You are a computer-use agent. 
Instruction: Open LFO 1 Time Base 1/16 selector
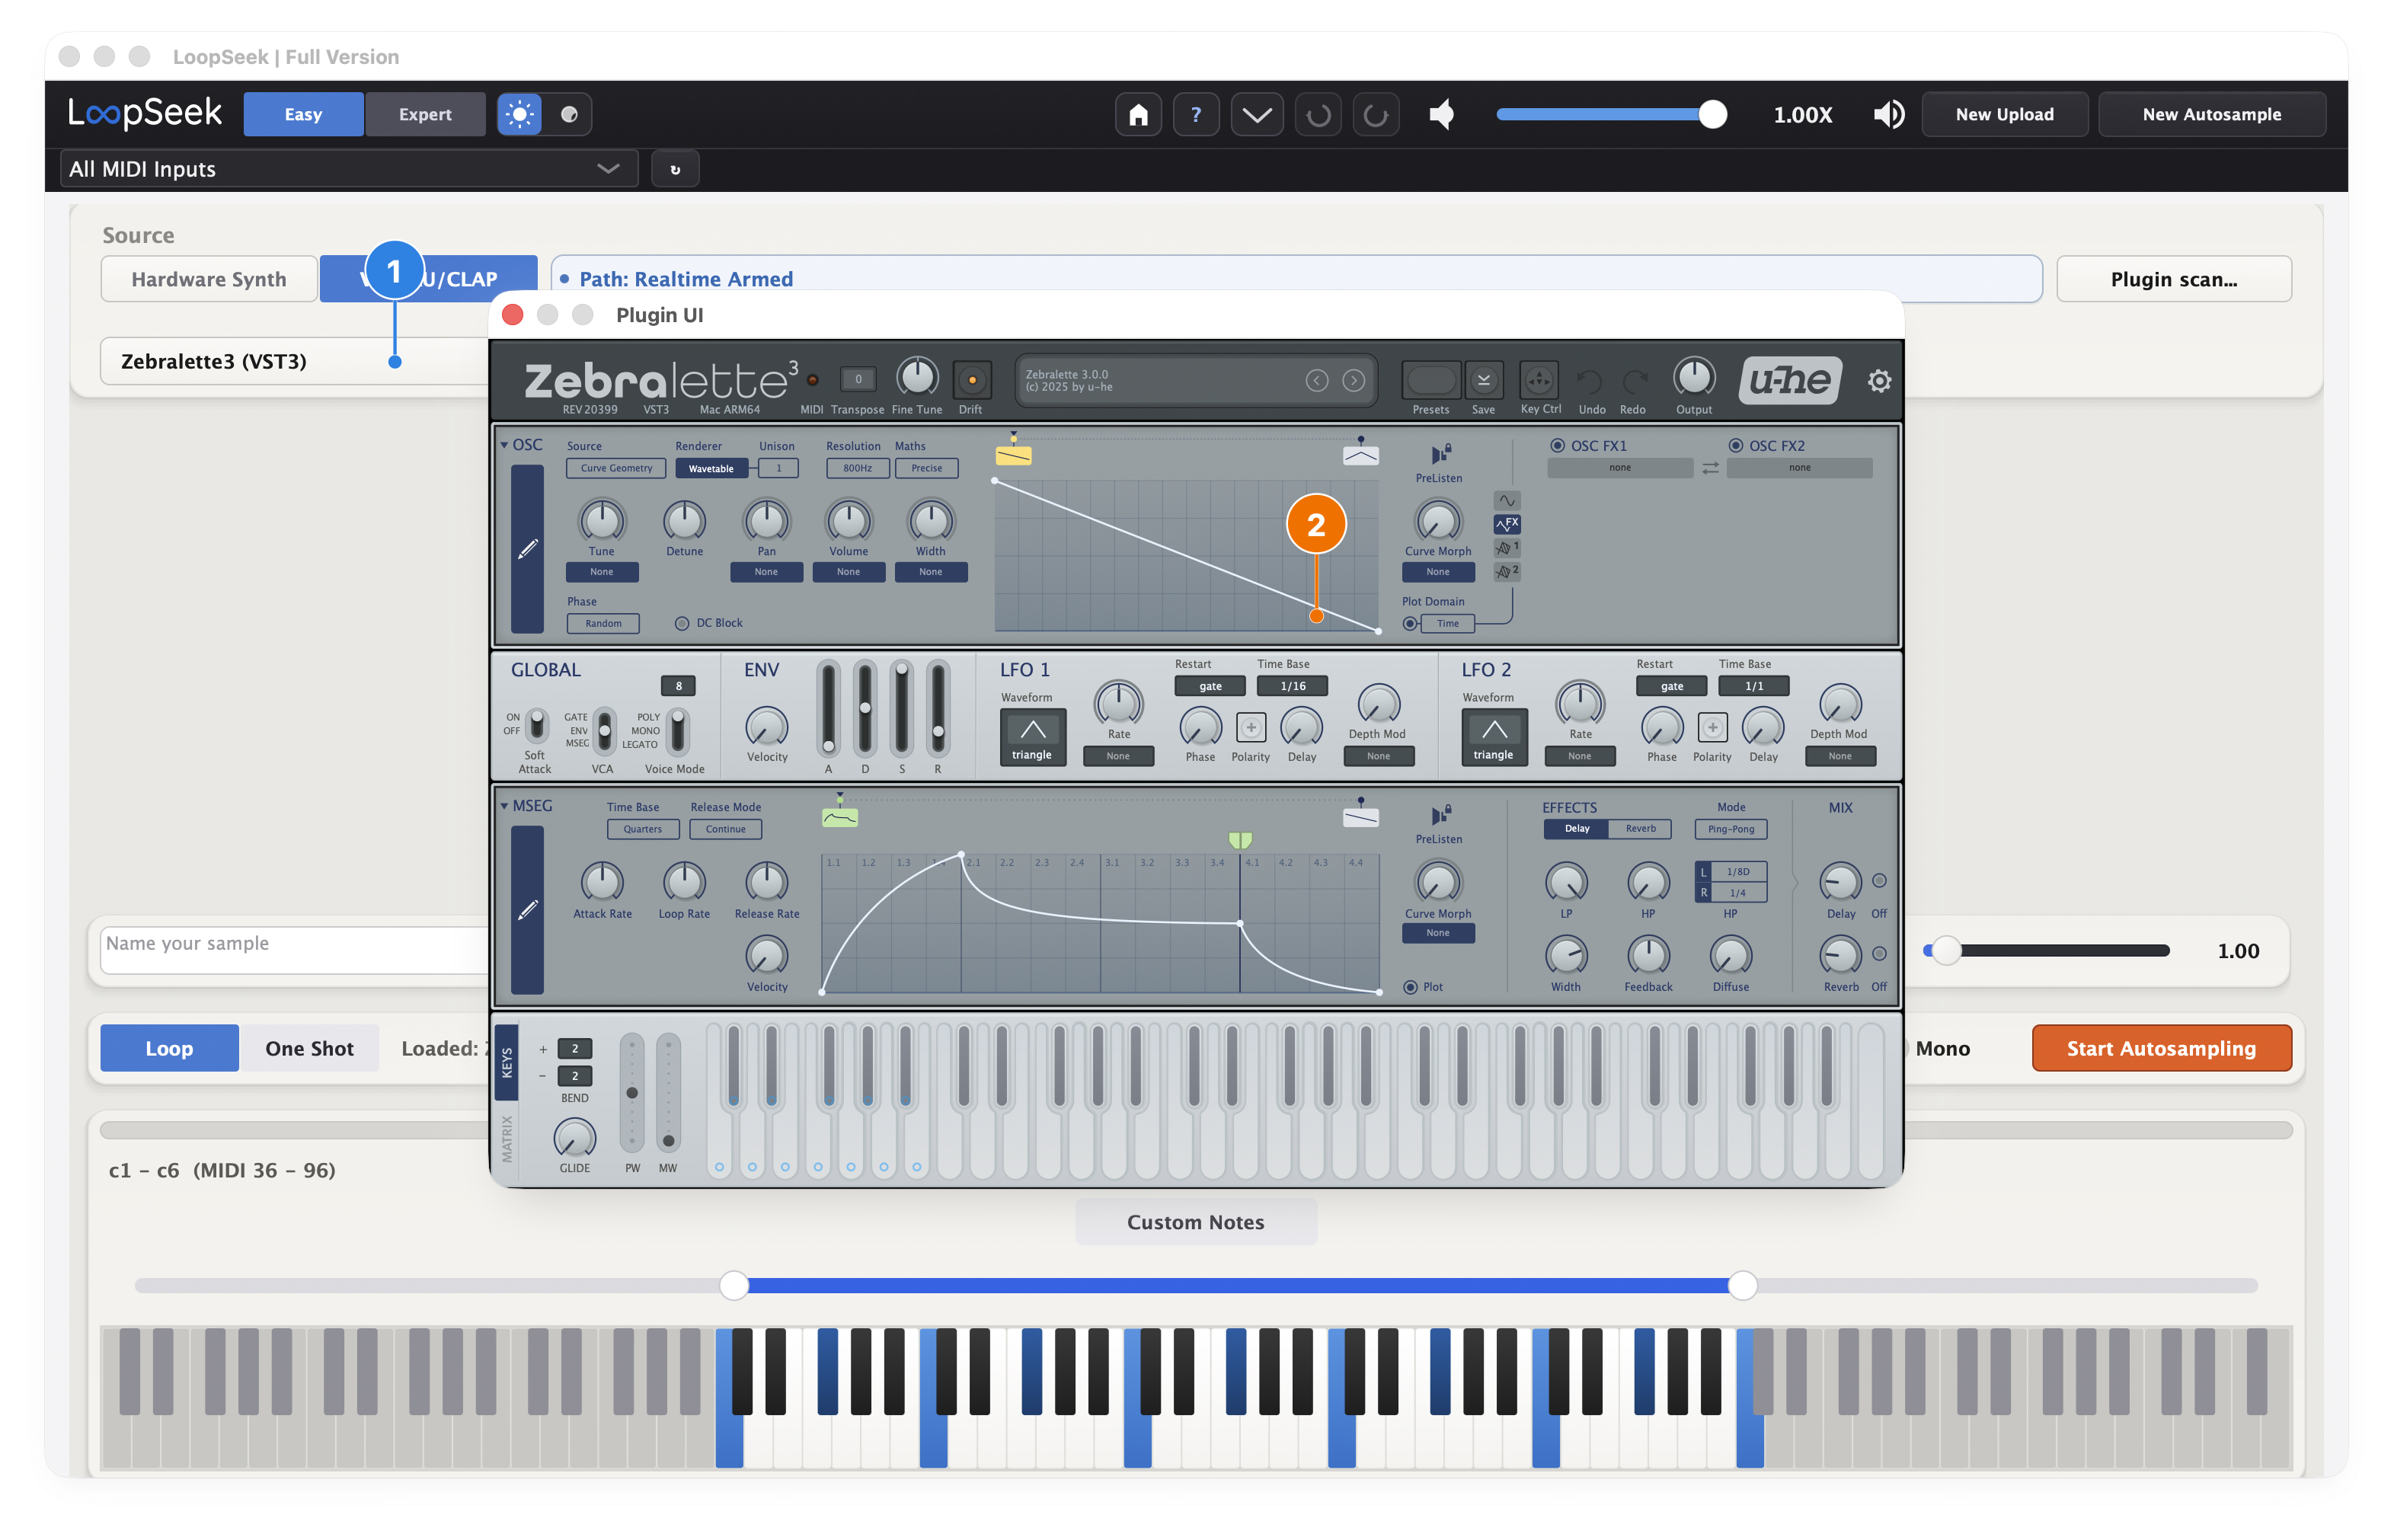1292,686
